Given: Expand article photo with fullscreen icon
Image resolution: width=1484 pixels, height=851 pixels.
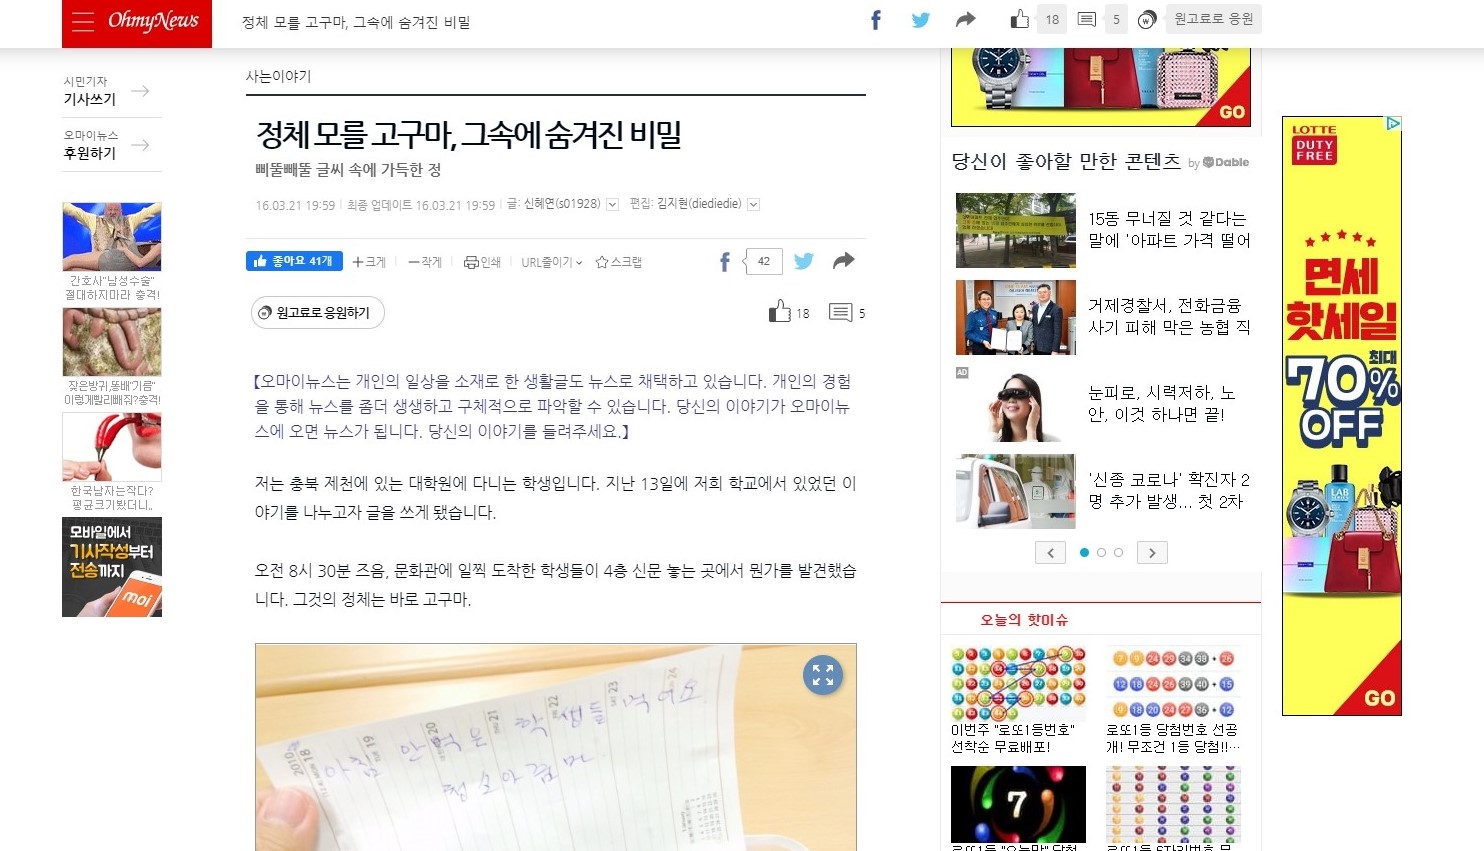Looking at the screenshot, I should [x=823, y=675].
